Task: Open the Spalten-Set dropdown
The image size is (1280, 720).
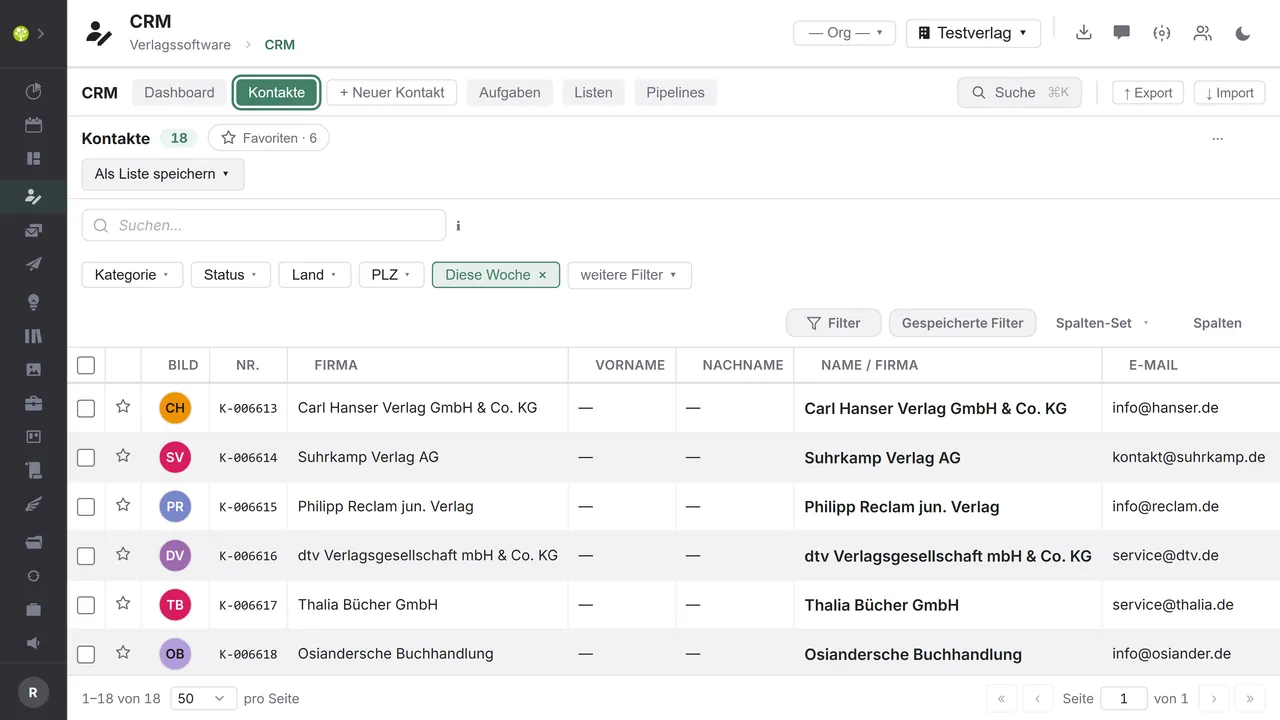Action: click(1102, 323)
